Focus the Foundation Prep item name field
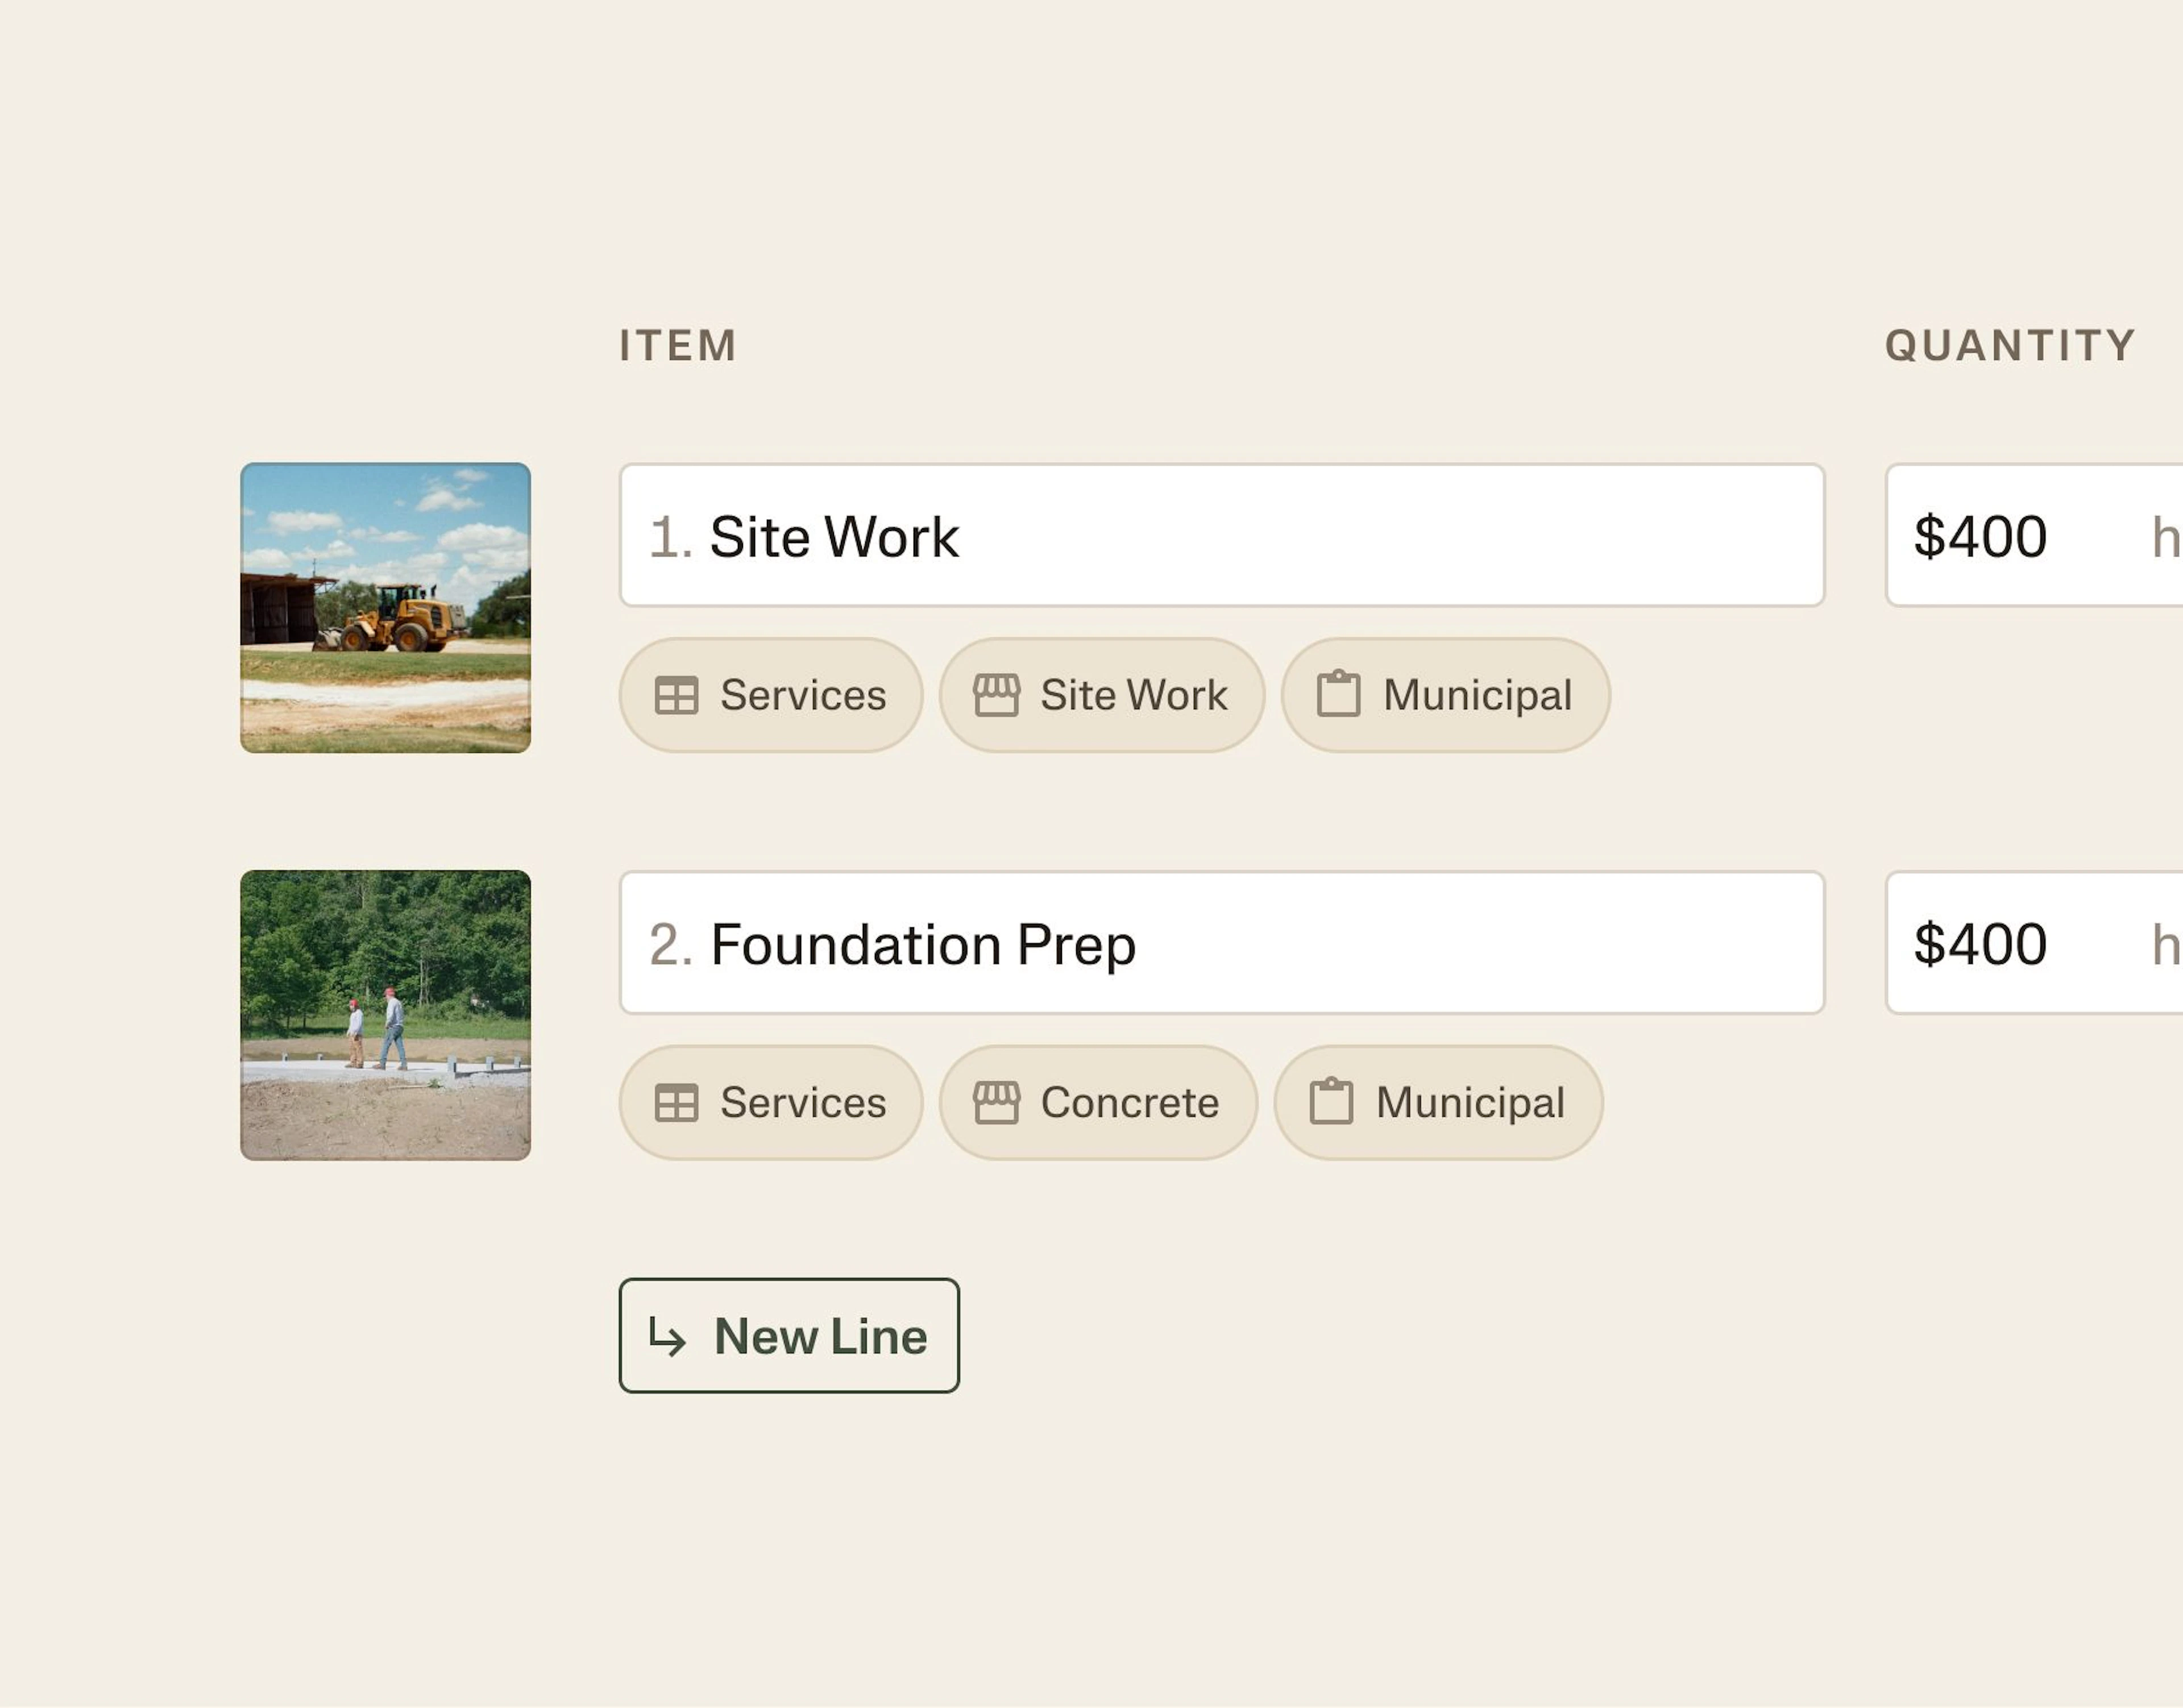 pyautogui.click(x=1222, y=943)
